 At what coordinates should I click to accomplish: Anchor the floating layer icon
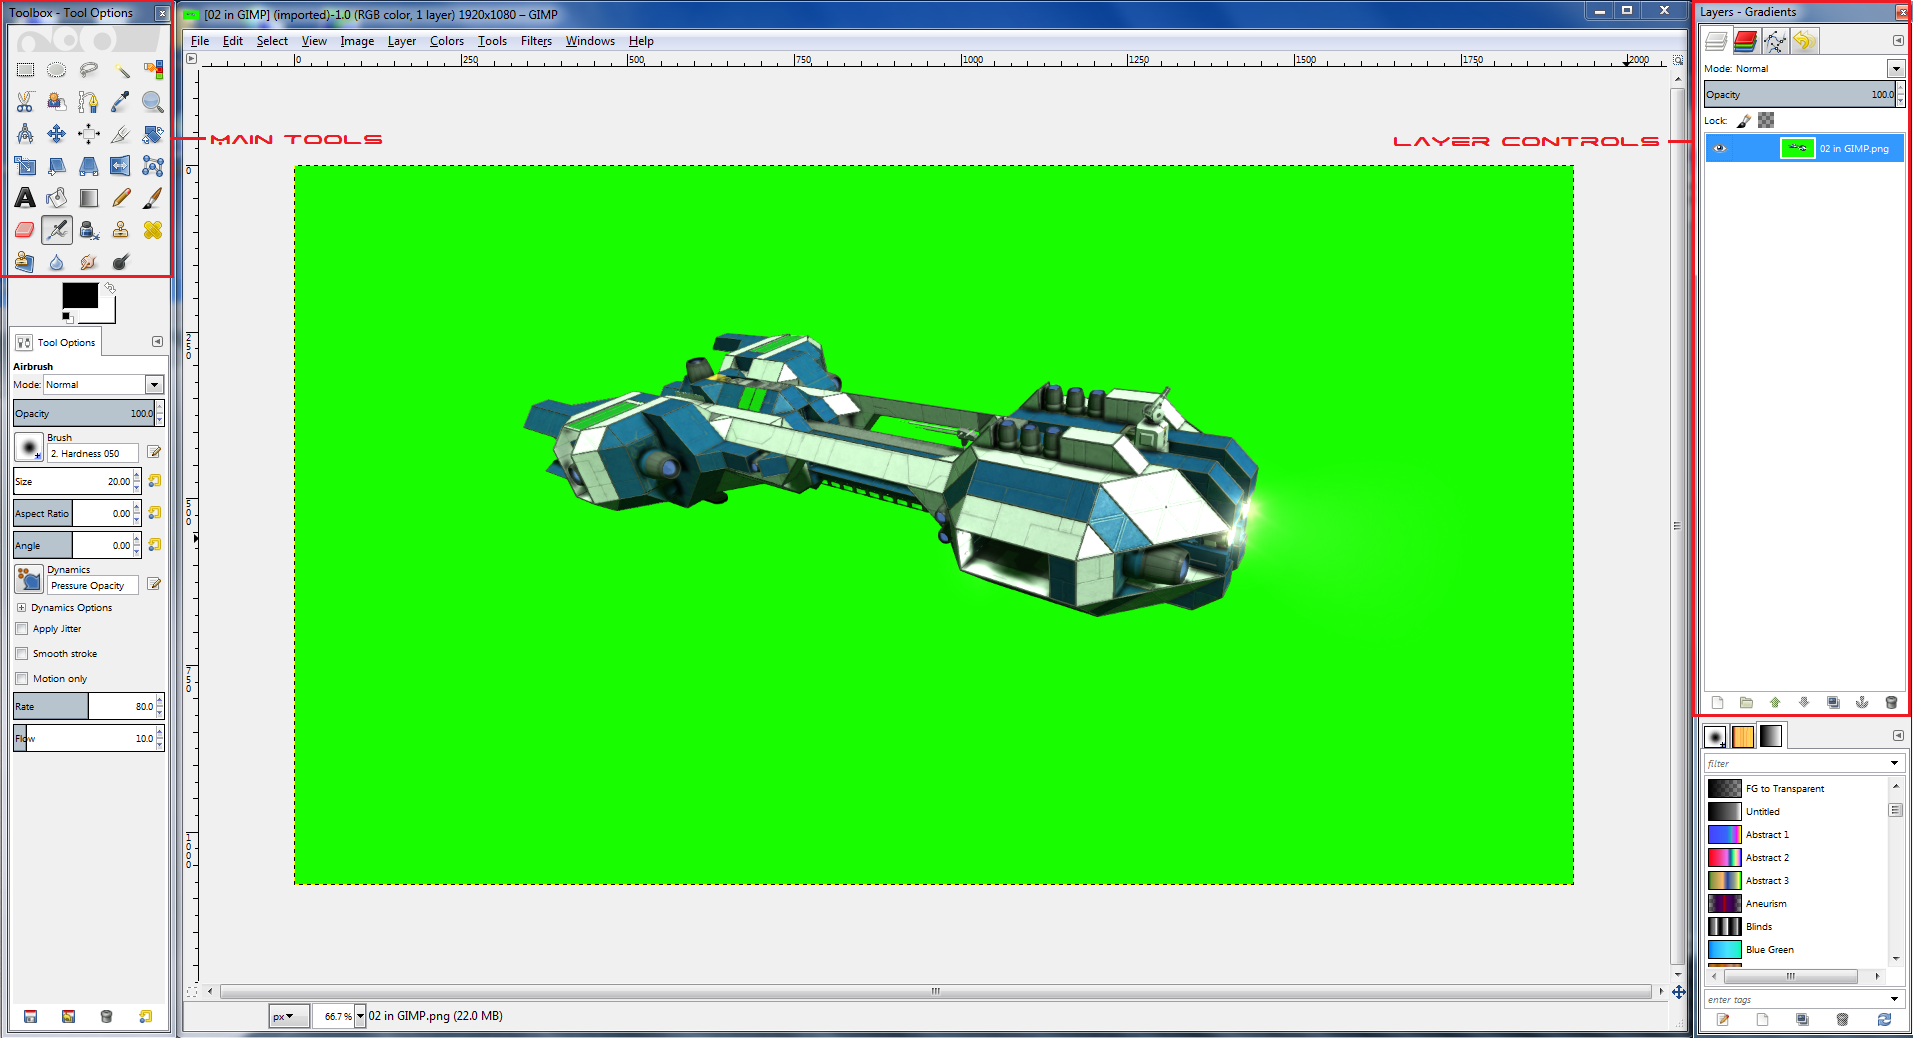[1861, 703]
